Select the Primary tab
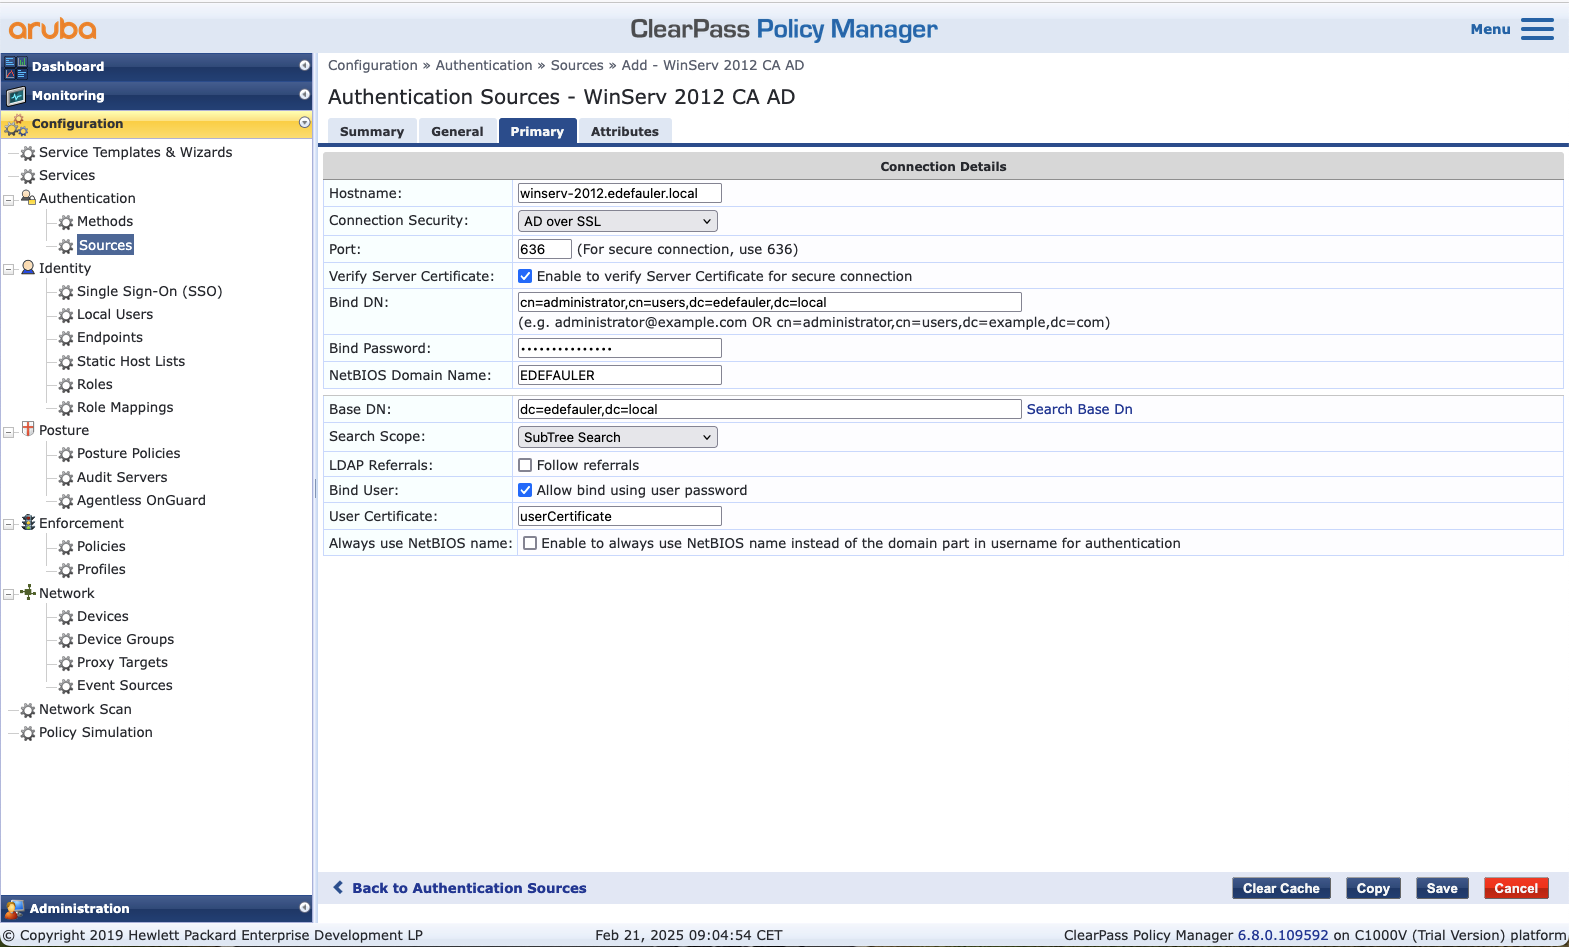Image resolution: width=1569 pixels, height=947 pixels. click(x=537, y=131)
